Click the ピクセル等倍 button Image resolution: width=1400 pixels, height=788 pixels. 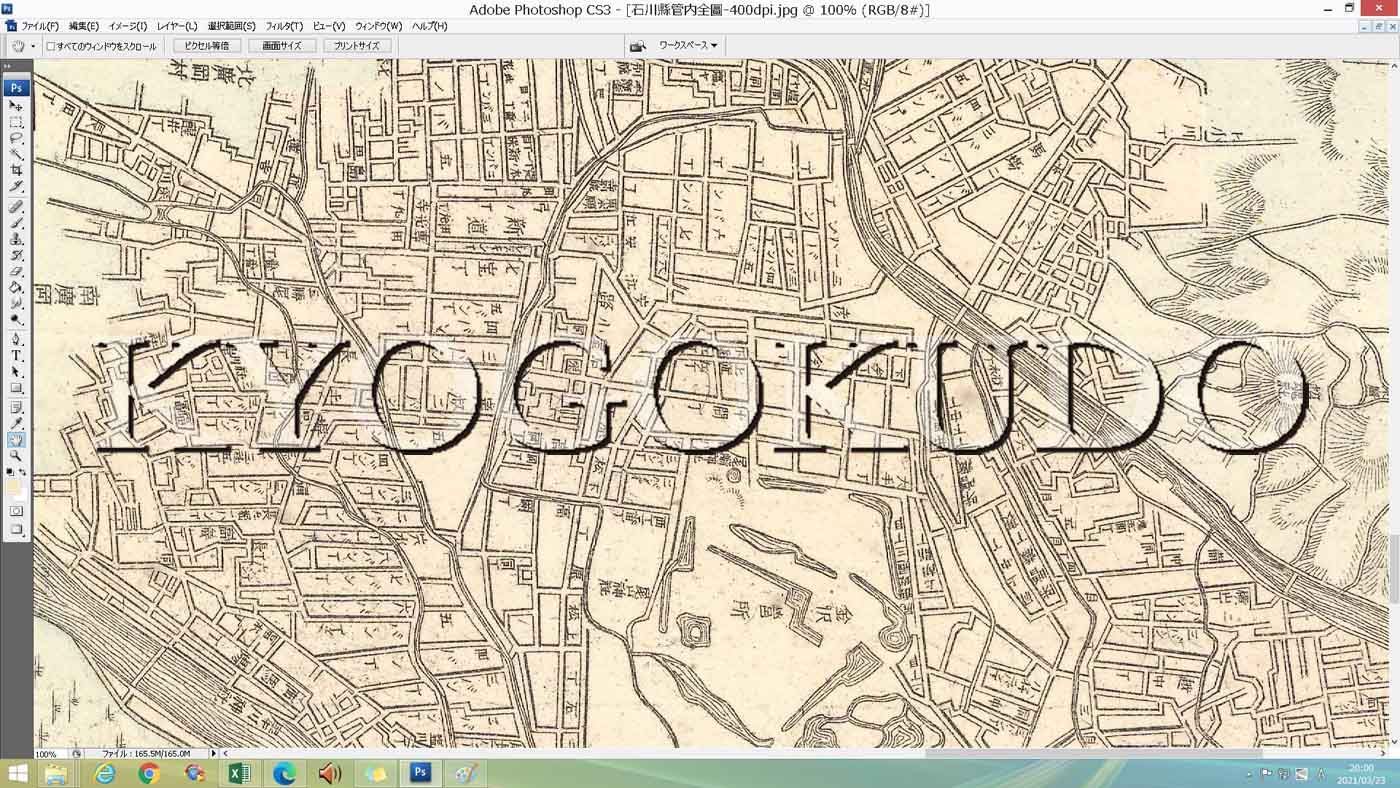click(207, 46)
